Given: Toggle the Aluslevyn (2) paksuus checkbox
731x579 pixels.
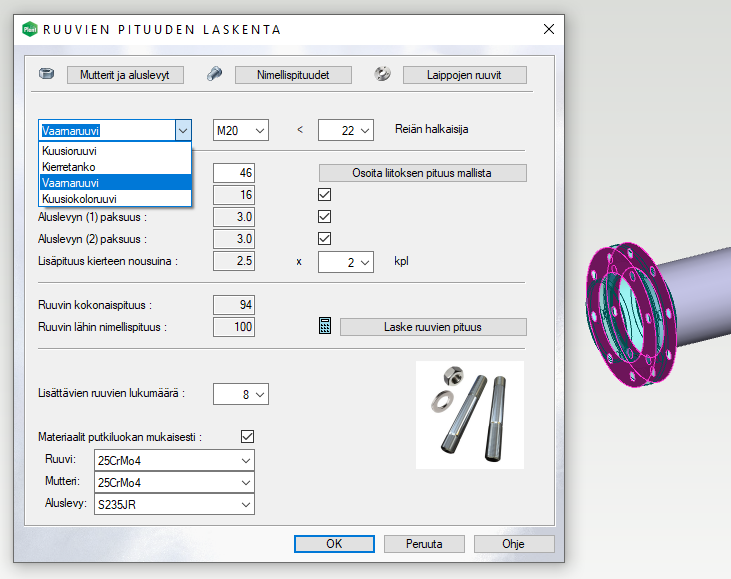Looking at the screenshot, I should click(x=324, y=238).
